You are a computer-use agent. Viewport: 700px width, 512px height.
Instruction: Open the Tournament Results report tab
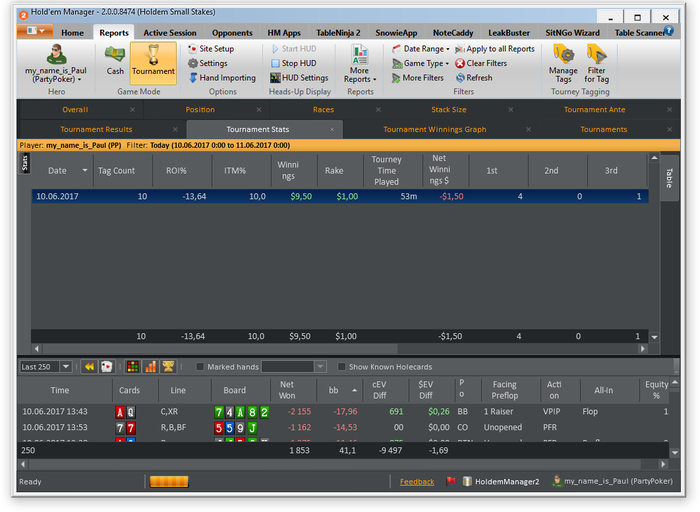[x=96, y=129]
